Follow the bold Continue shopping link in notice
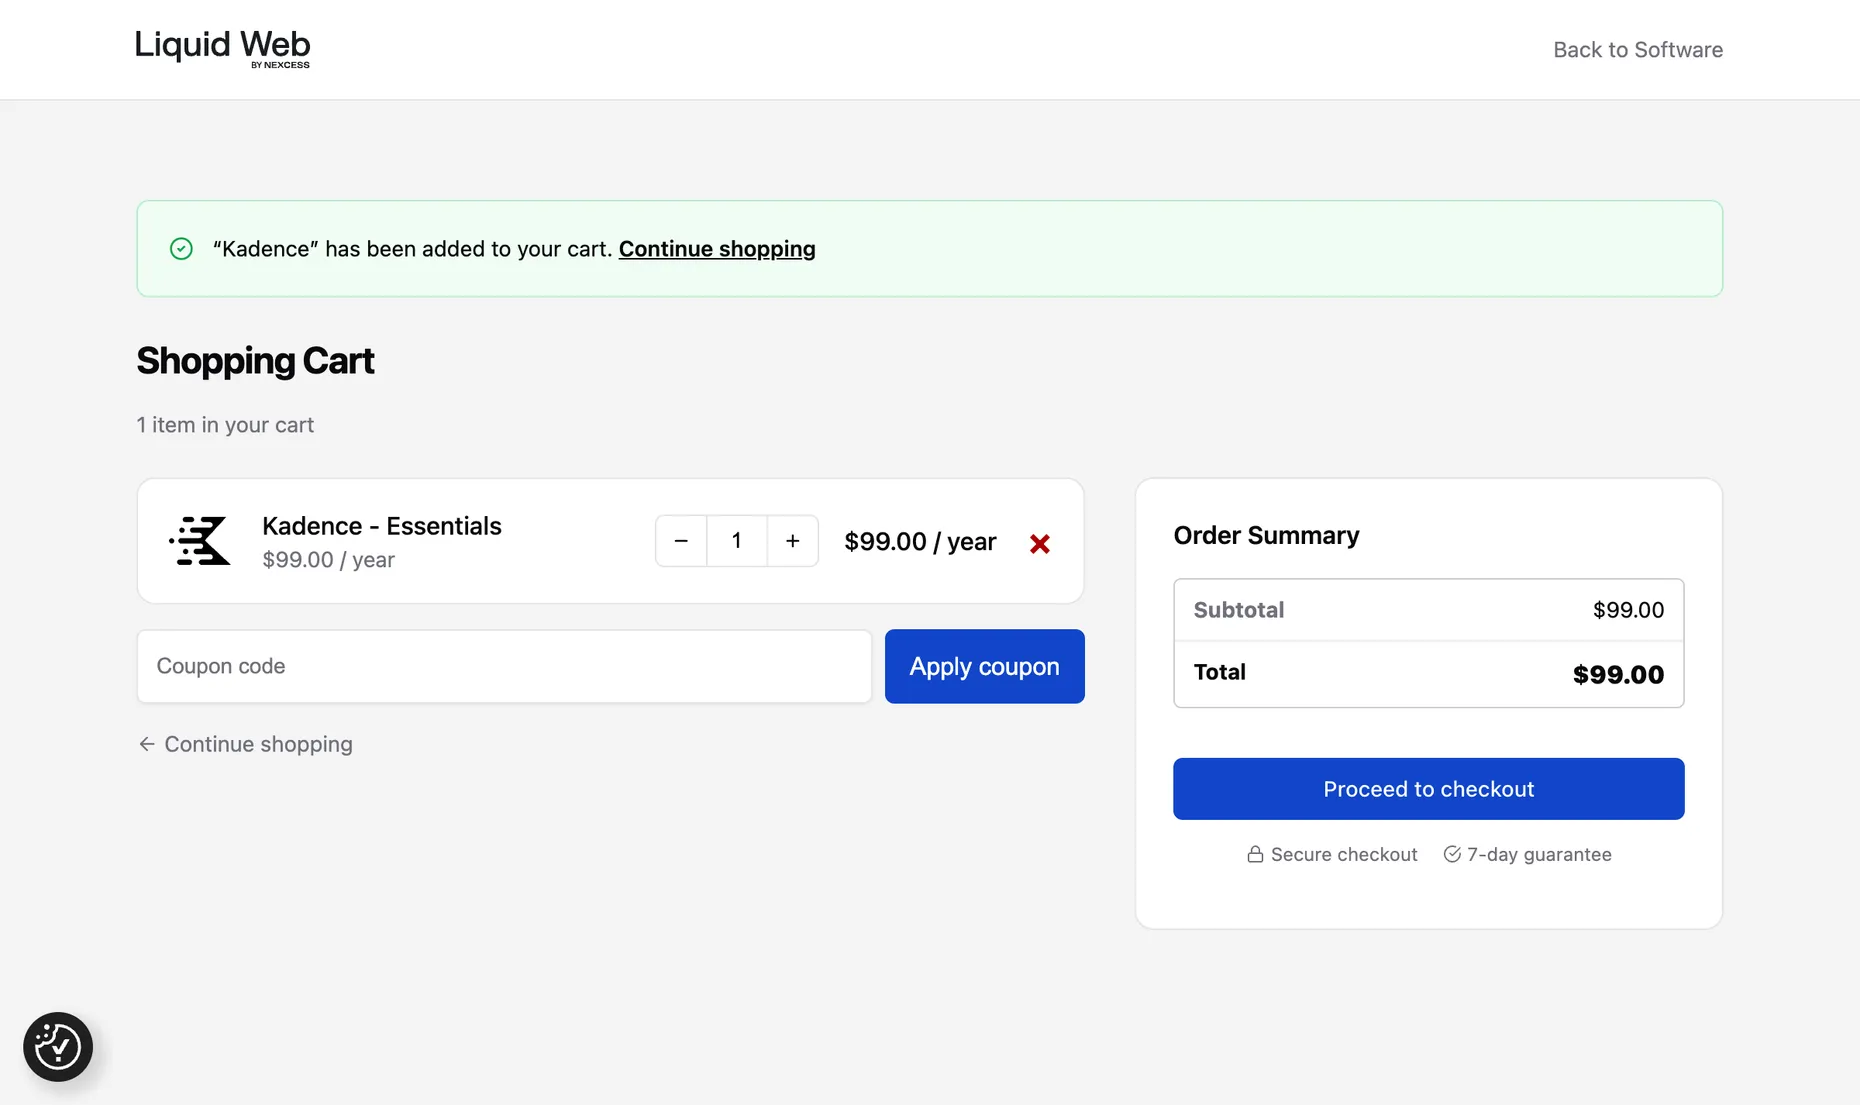Screen dimensions: 1860x1105 point(716,248)
